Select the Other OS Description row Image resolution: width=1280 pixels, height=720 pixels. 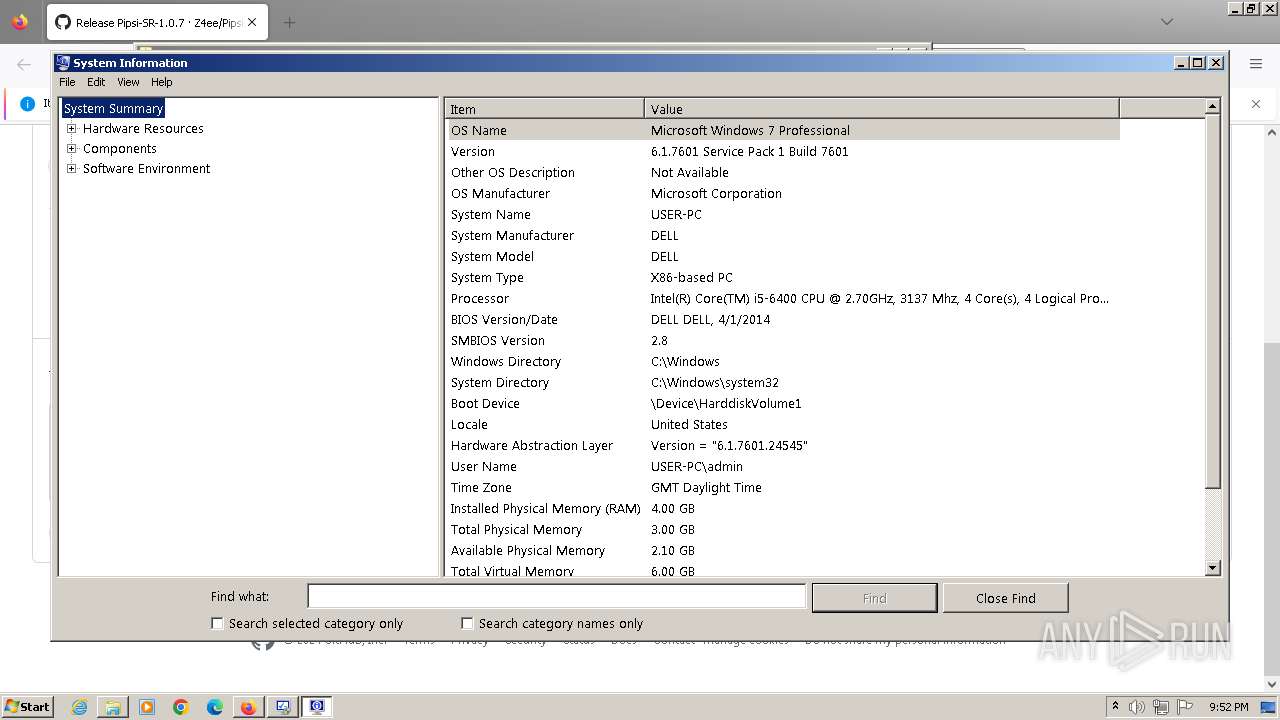[x=783, y=172]
